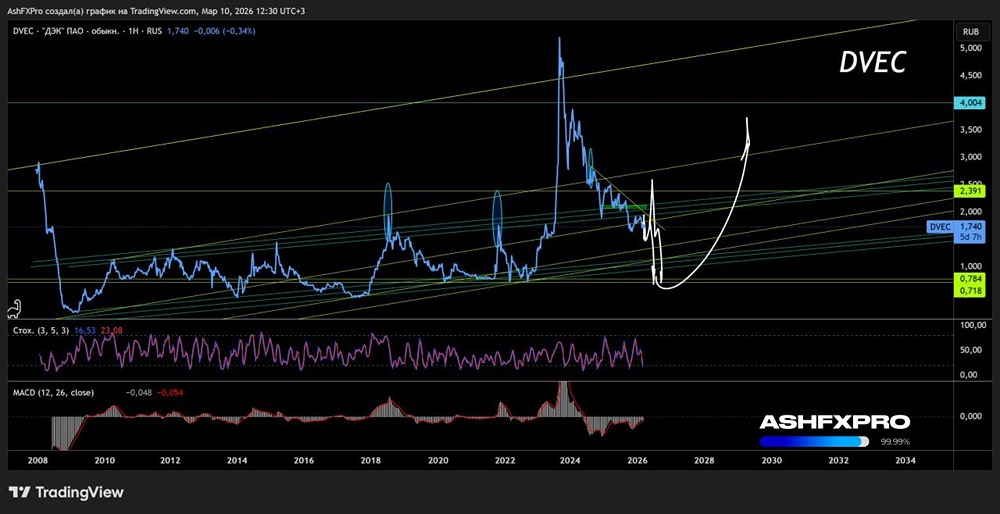Click the 100,00 value on the stochastic axis
Screen dimensions: 1000x514
click(971, 325)
